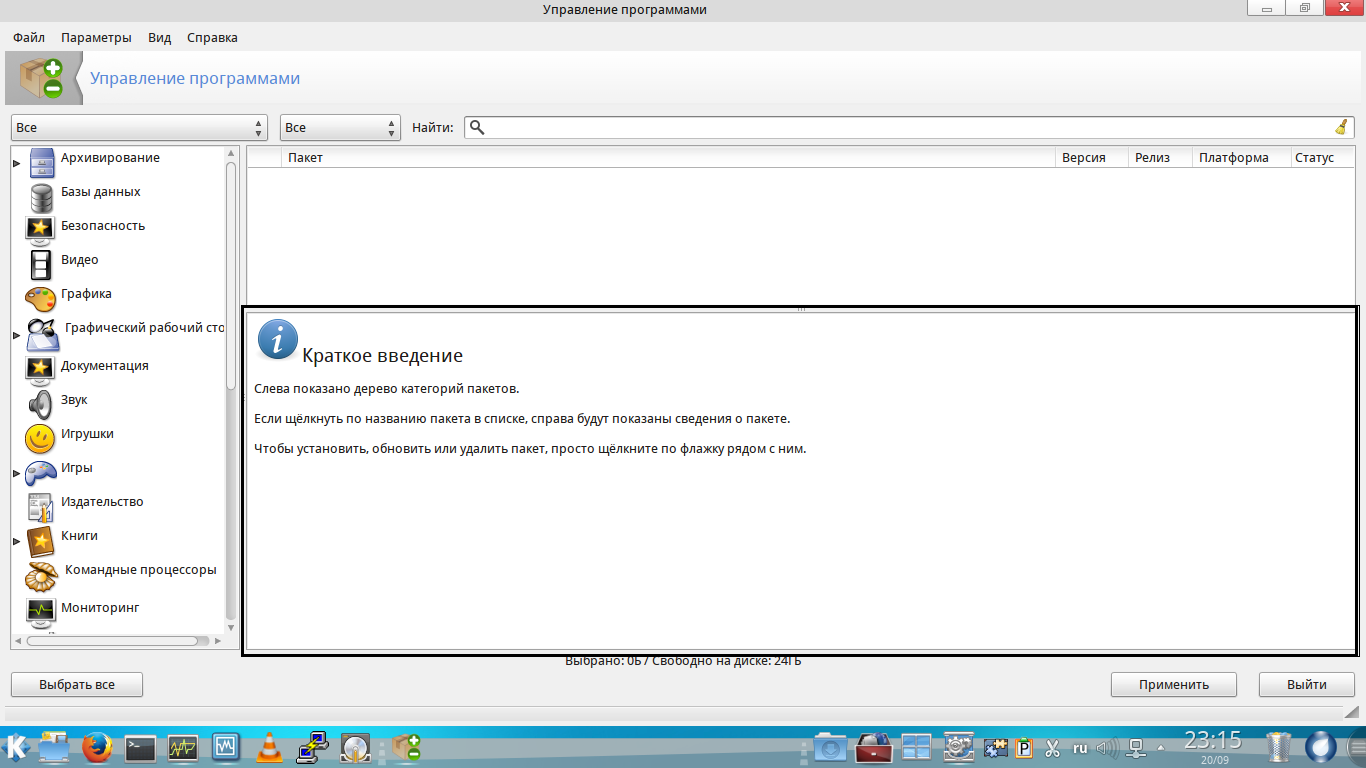Screen dimensions: 1366x768
Task: Sort packages by Статус column header
Action: pyautogui.click(x=1322, y=158)
